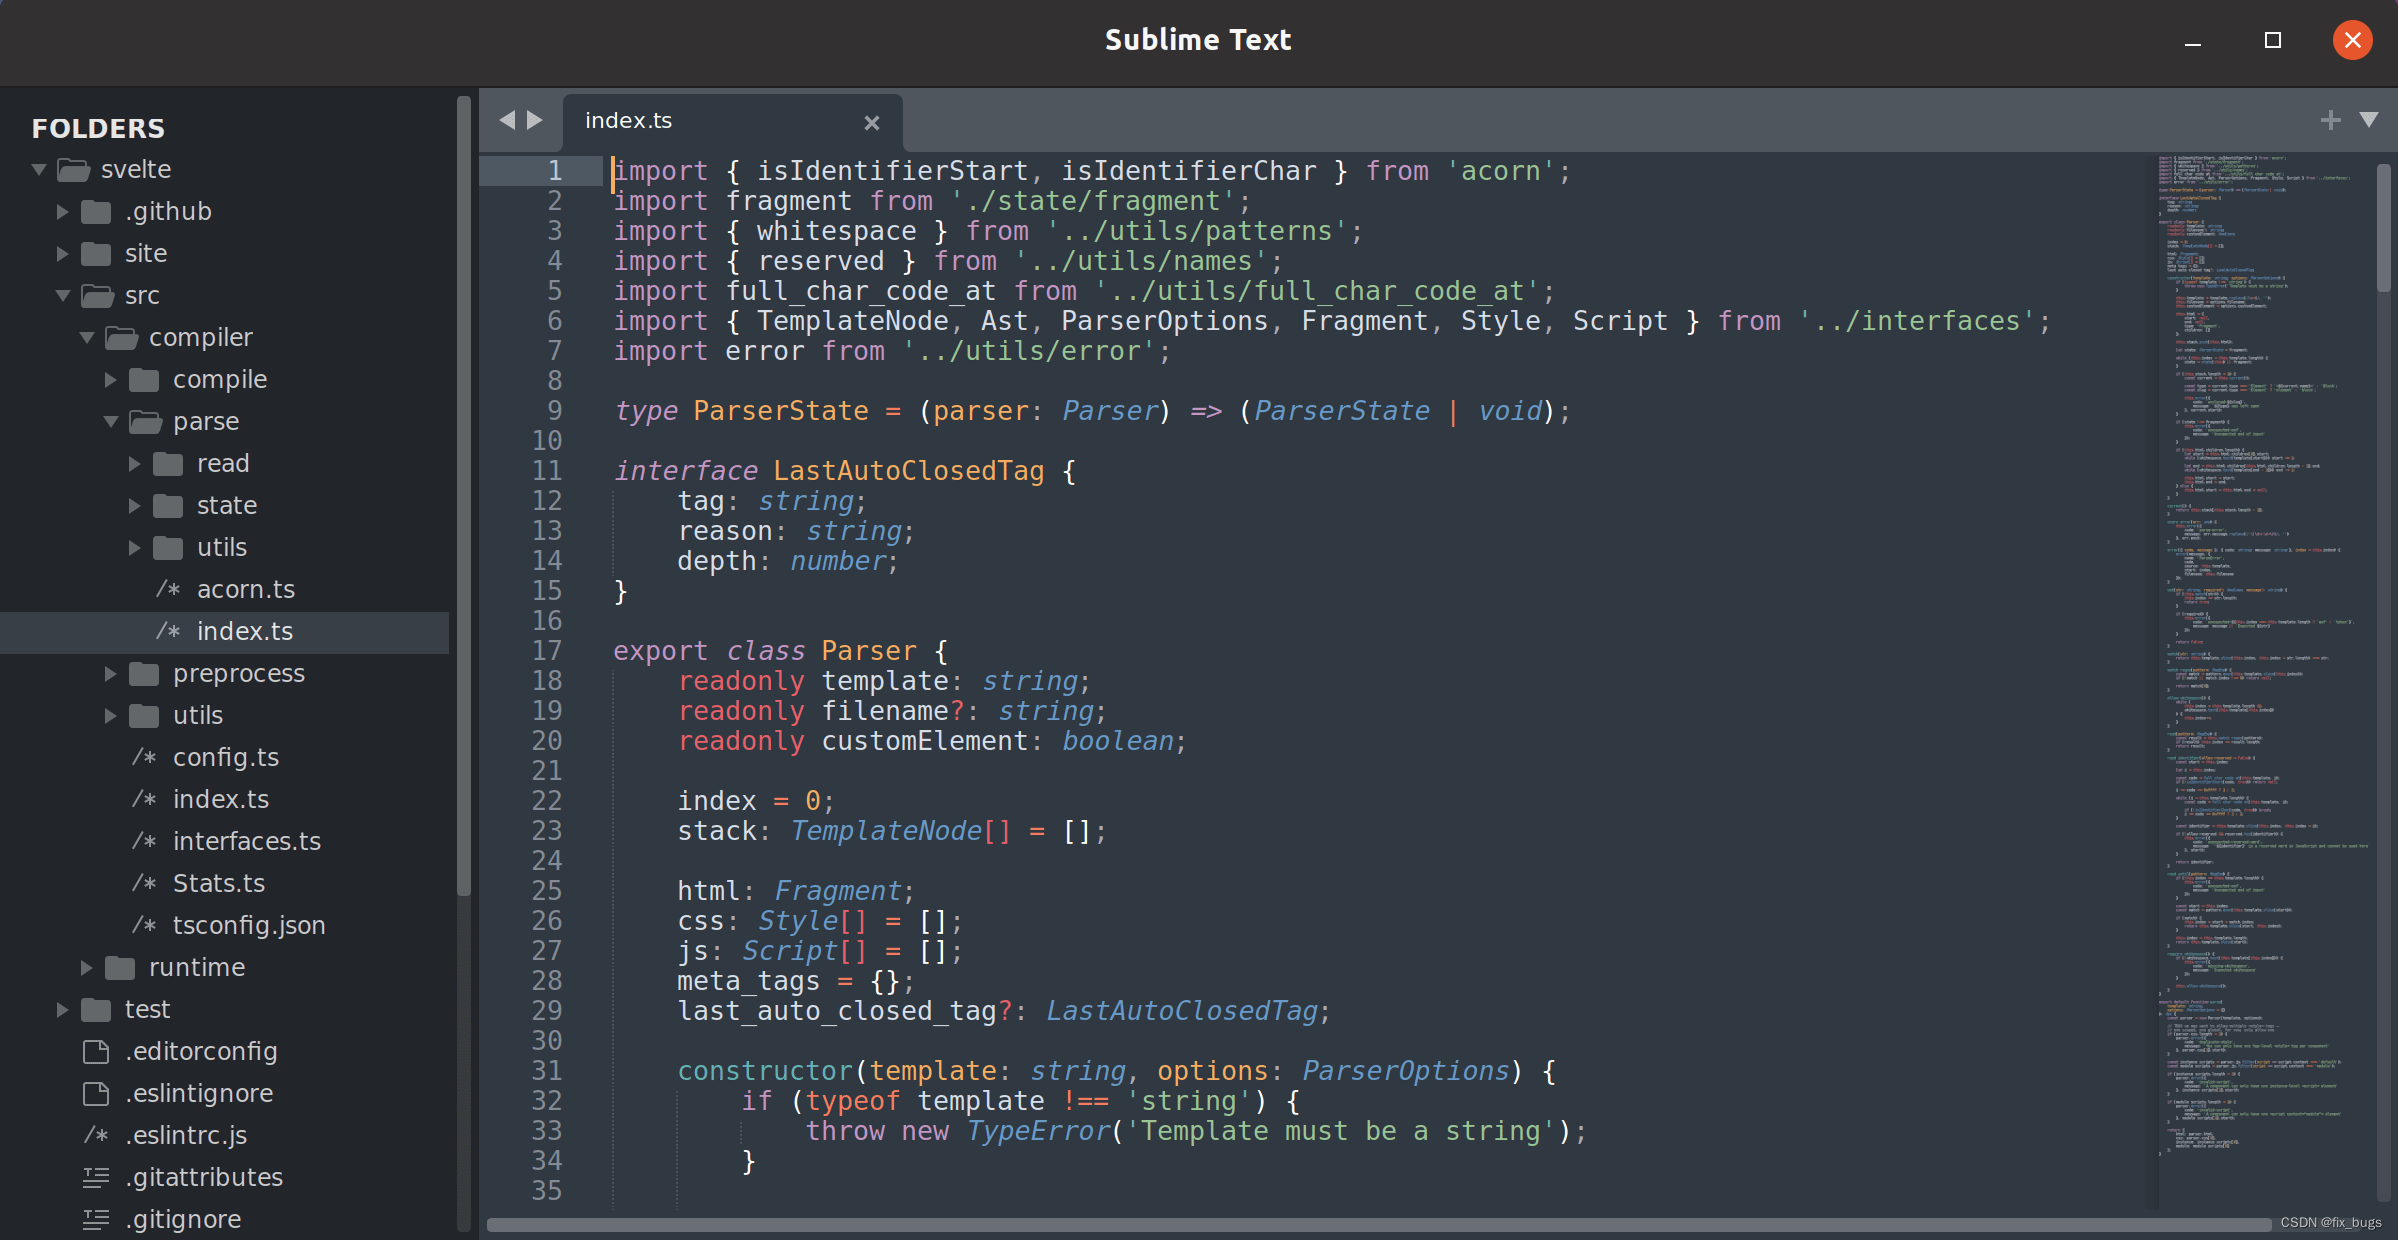Go to previous tab with left arrow
The image size is (2398, 1240).
[507, 120]
